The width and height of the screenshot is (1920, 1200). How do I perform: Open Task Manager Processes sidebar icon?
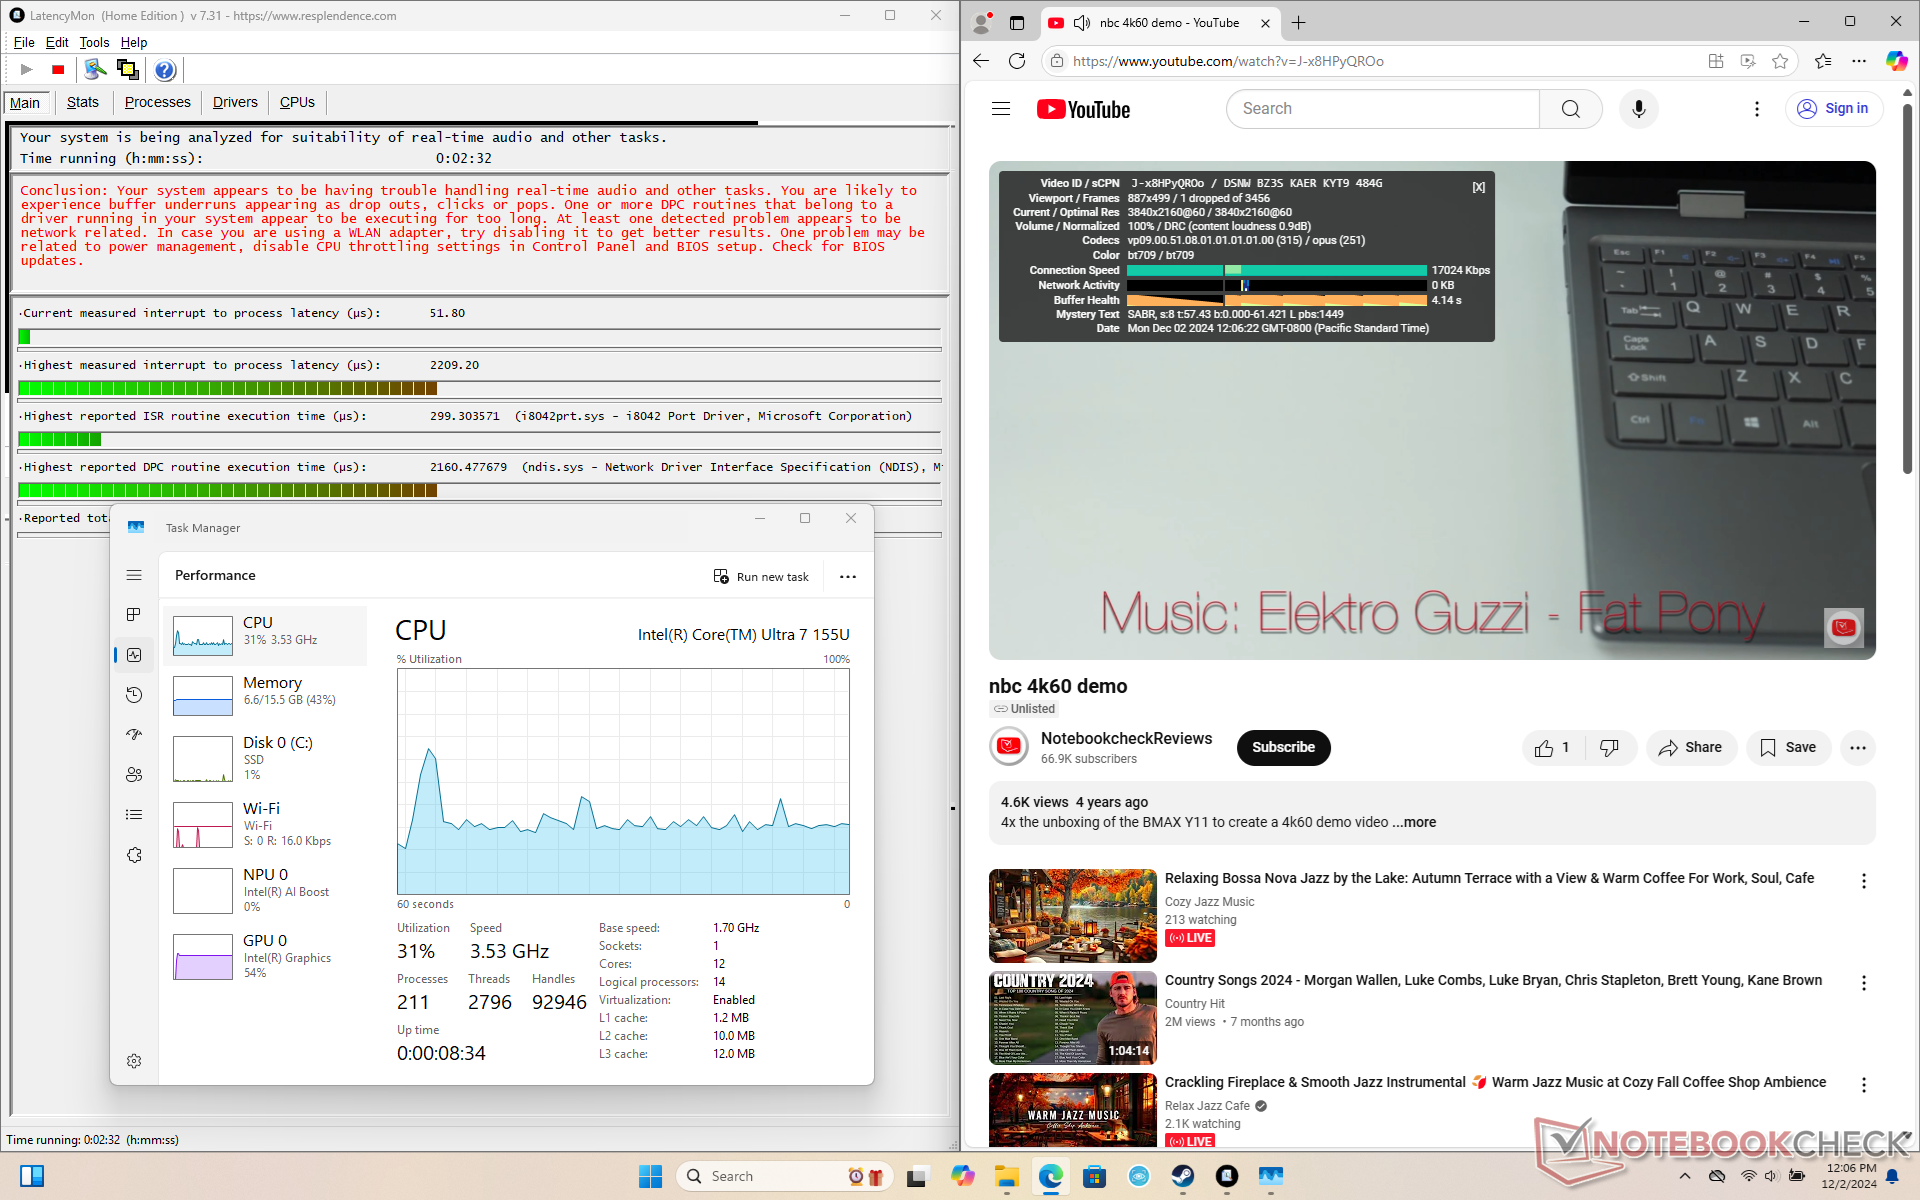coord(134,614)
